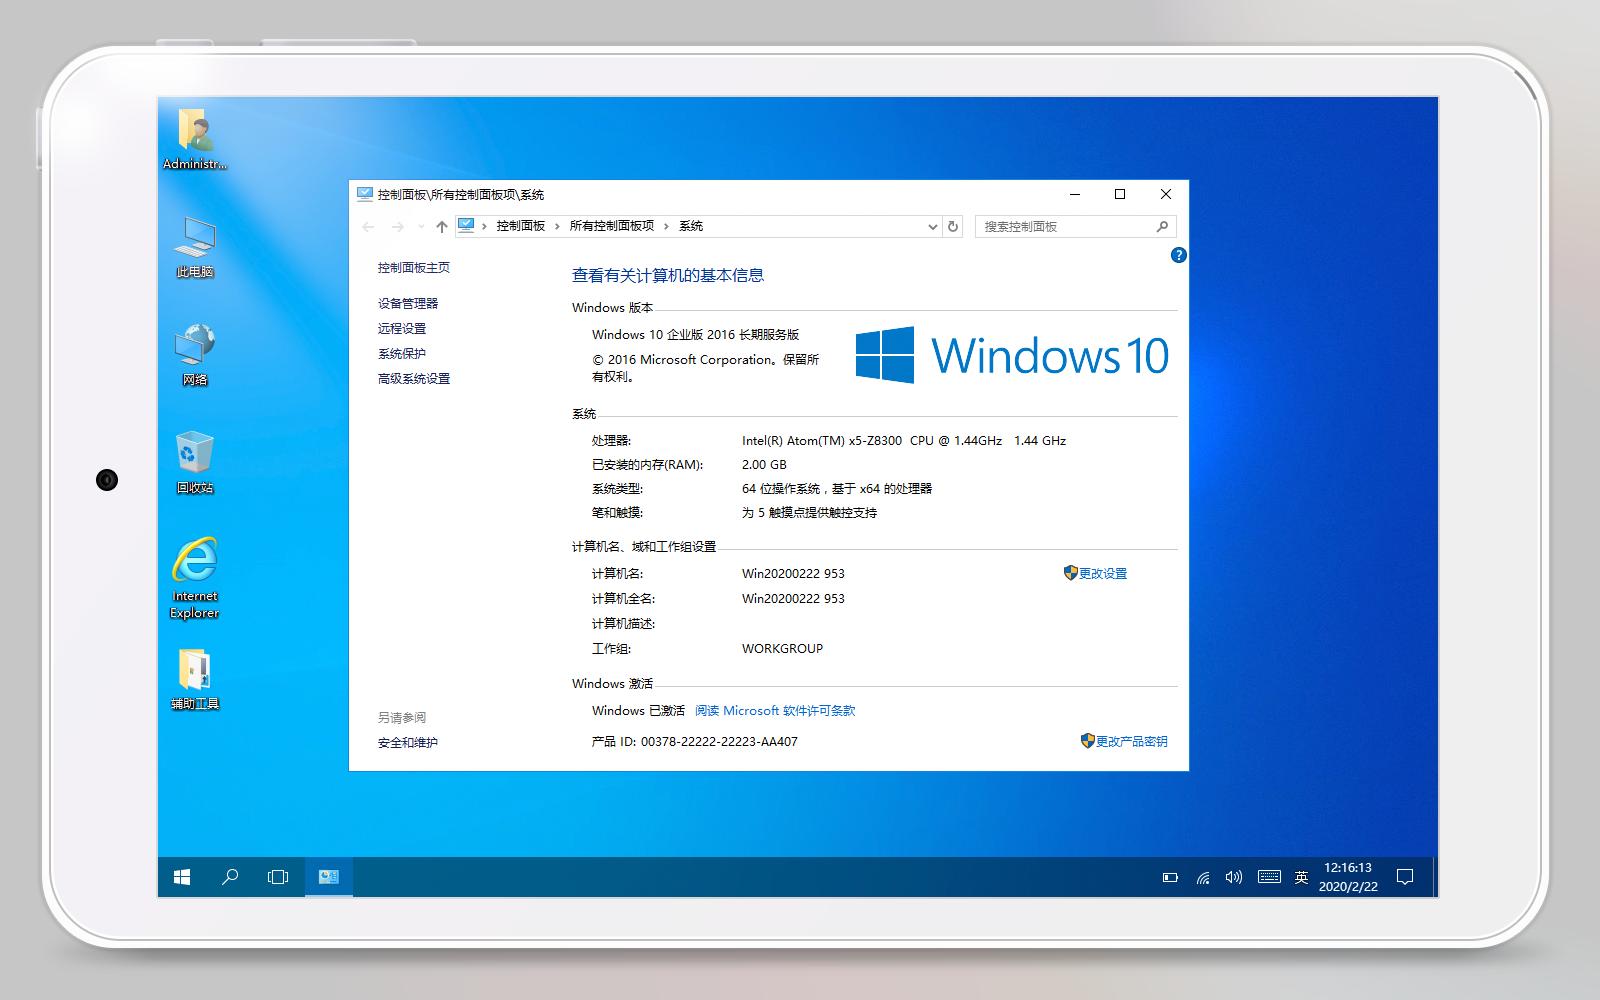Viewport: 1600px width, 1000px height.
Task: Open the Start menu
Action: click(x=181, y=877)
